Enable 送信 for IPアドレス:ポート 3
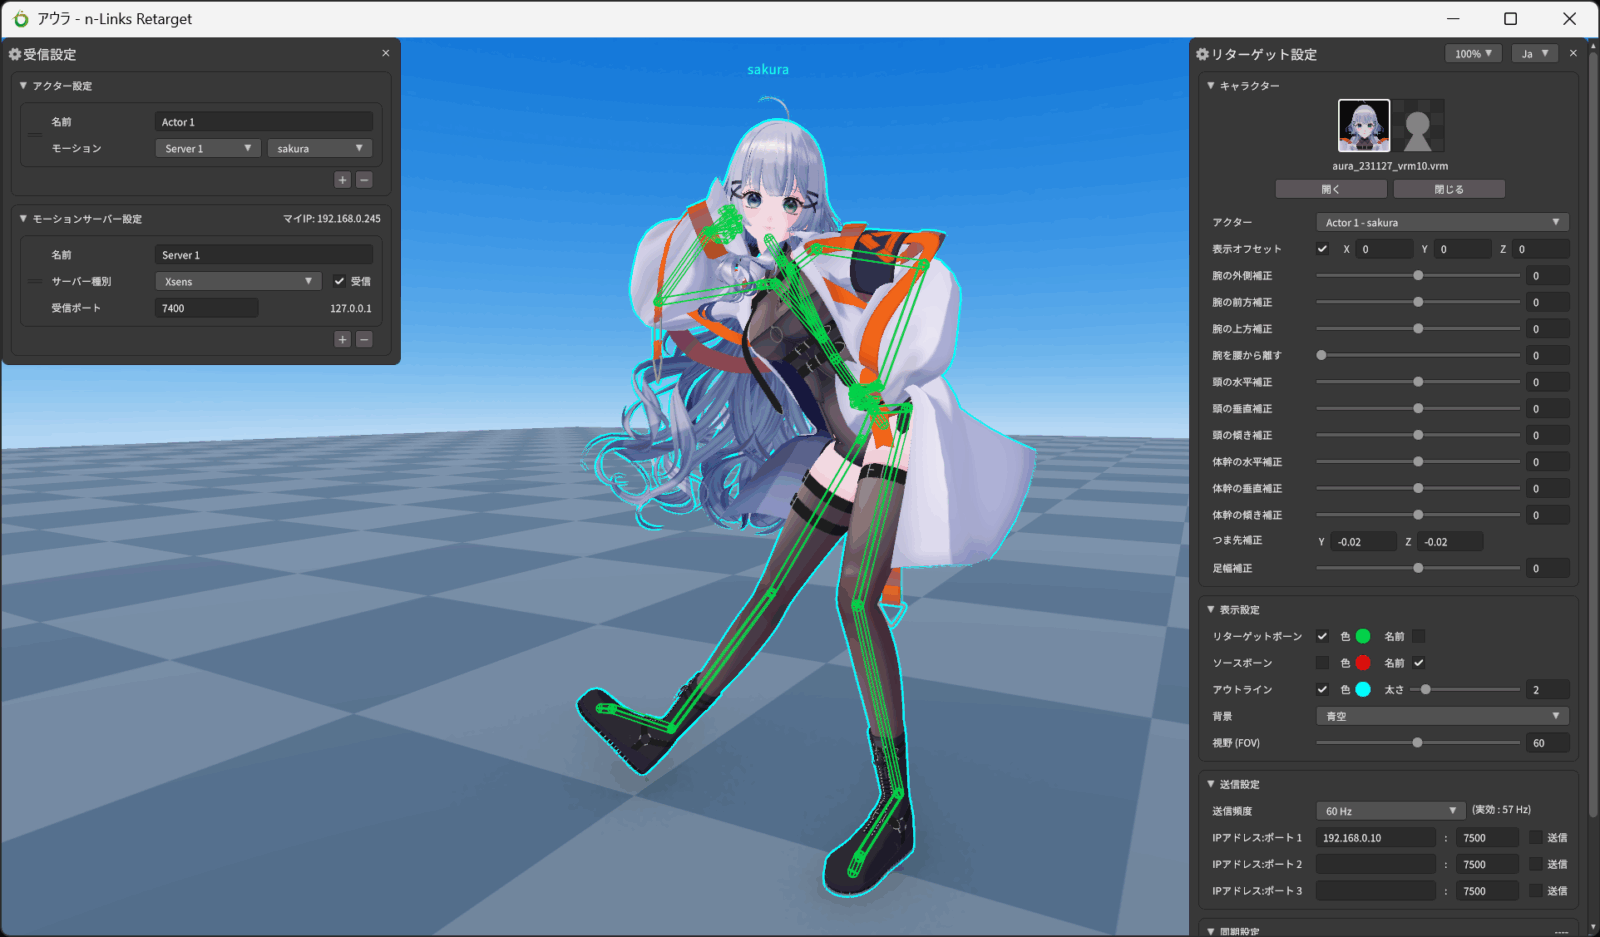The image size is (1600, 937). coord(1535,891)
